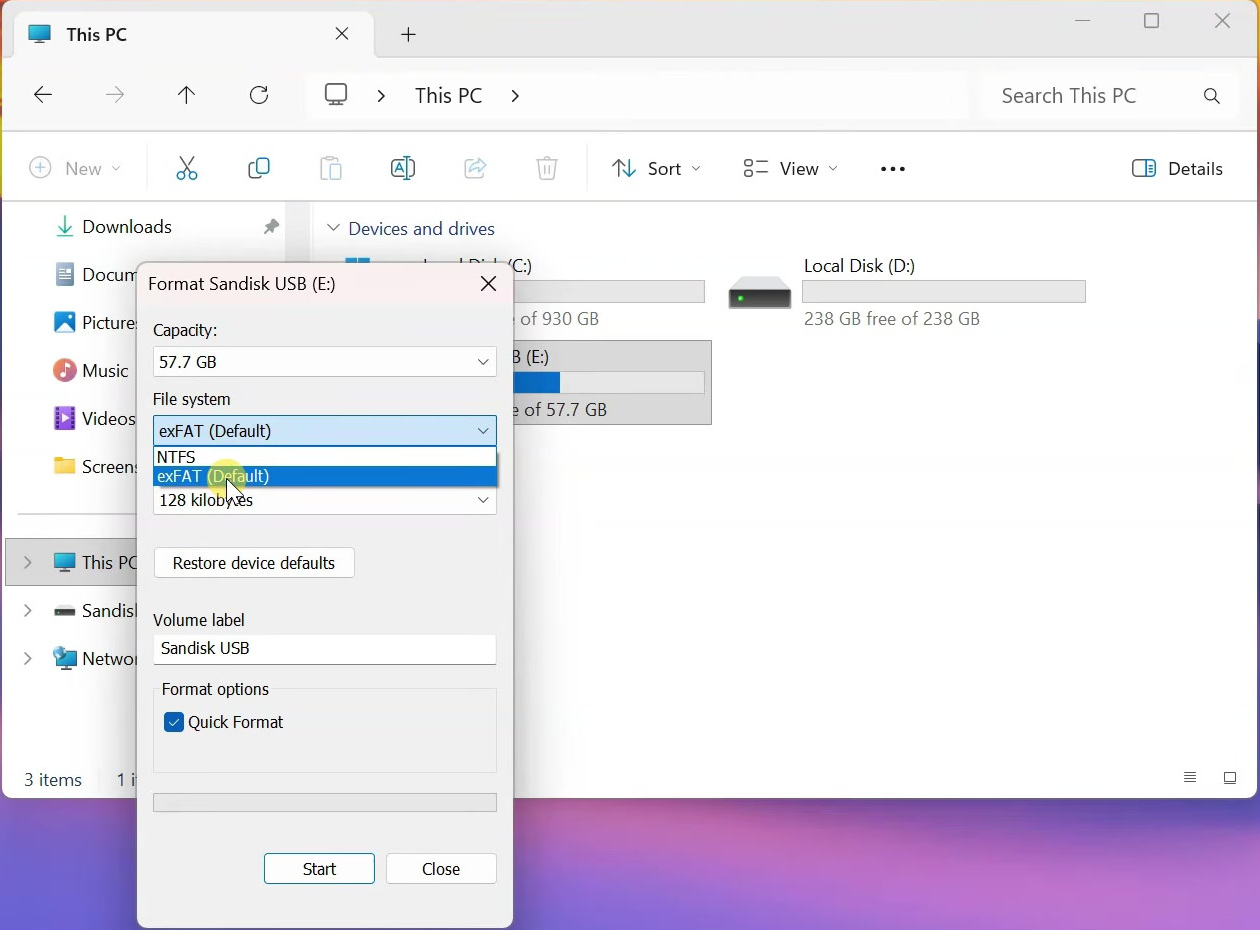Screen dimensions: 1260x930
Task: Collapse the Devices and drives group
Action: (333, 228)
